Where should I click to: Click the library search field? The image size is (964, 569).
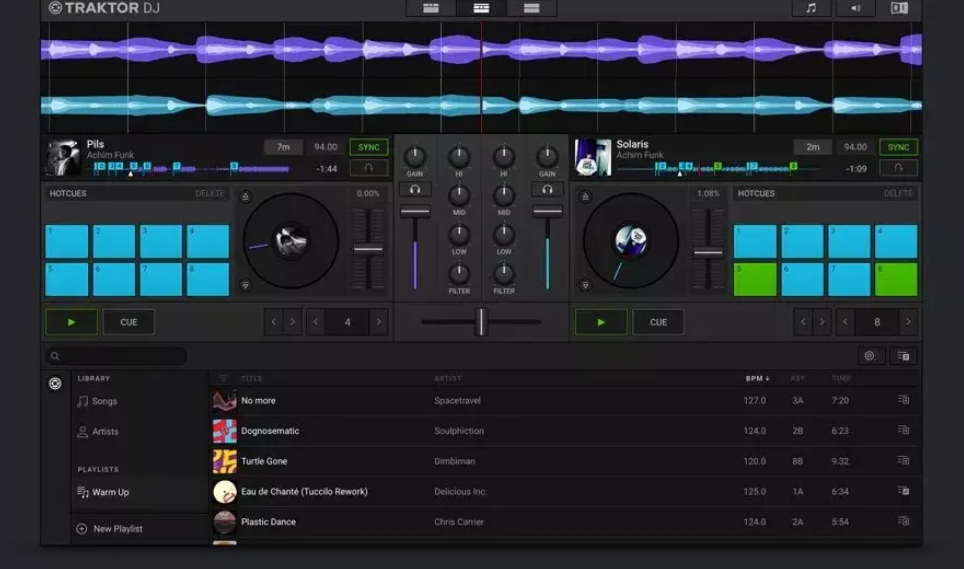[116, 356]
